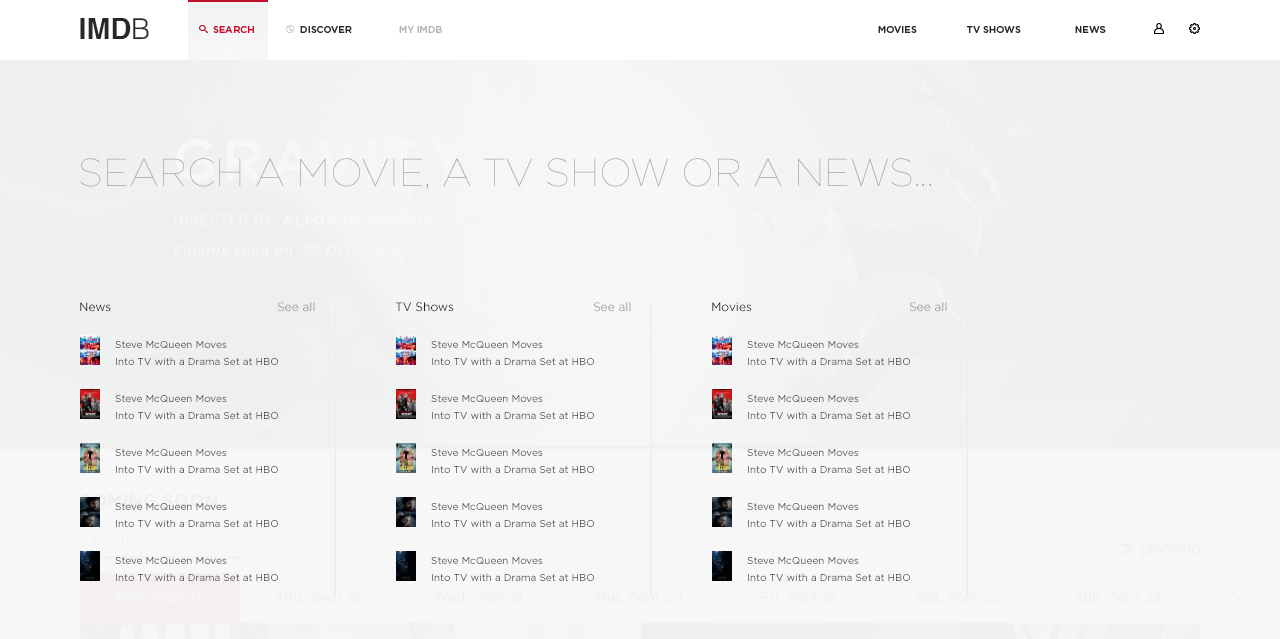Open the third Movies result headline

pyautogui.click(x=829, y=461)
